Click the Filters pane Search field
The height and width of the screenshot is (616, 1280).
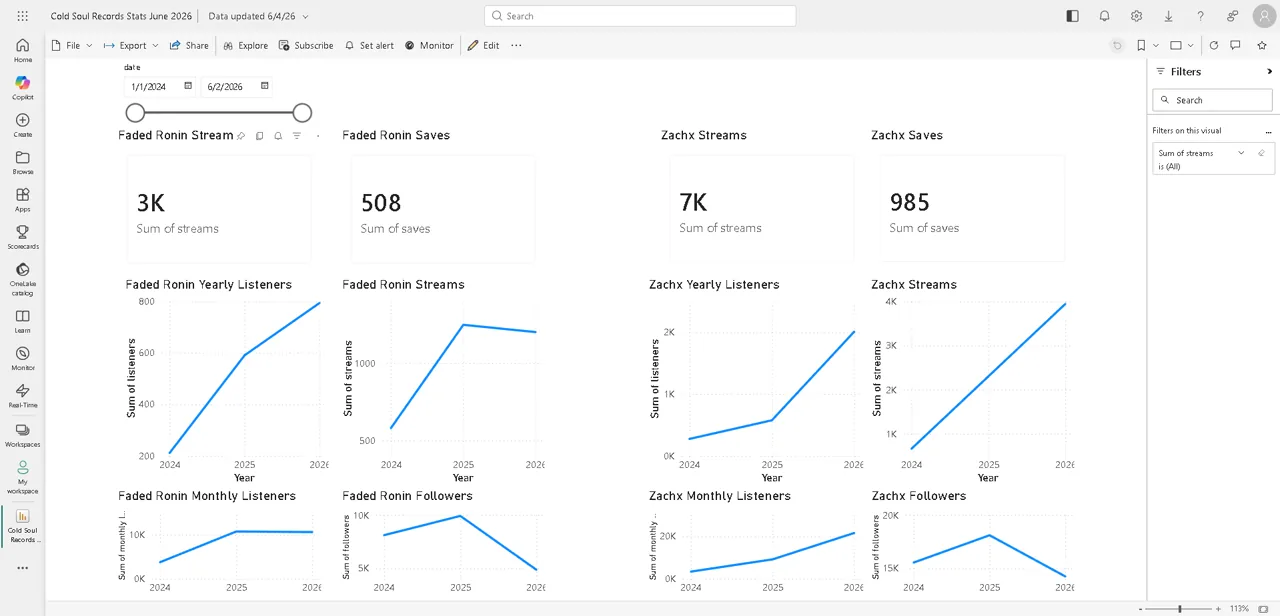coord(1213,100)
